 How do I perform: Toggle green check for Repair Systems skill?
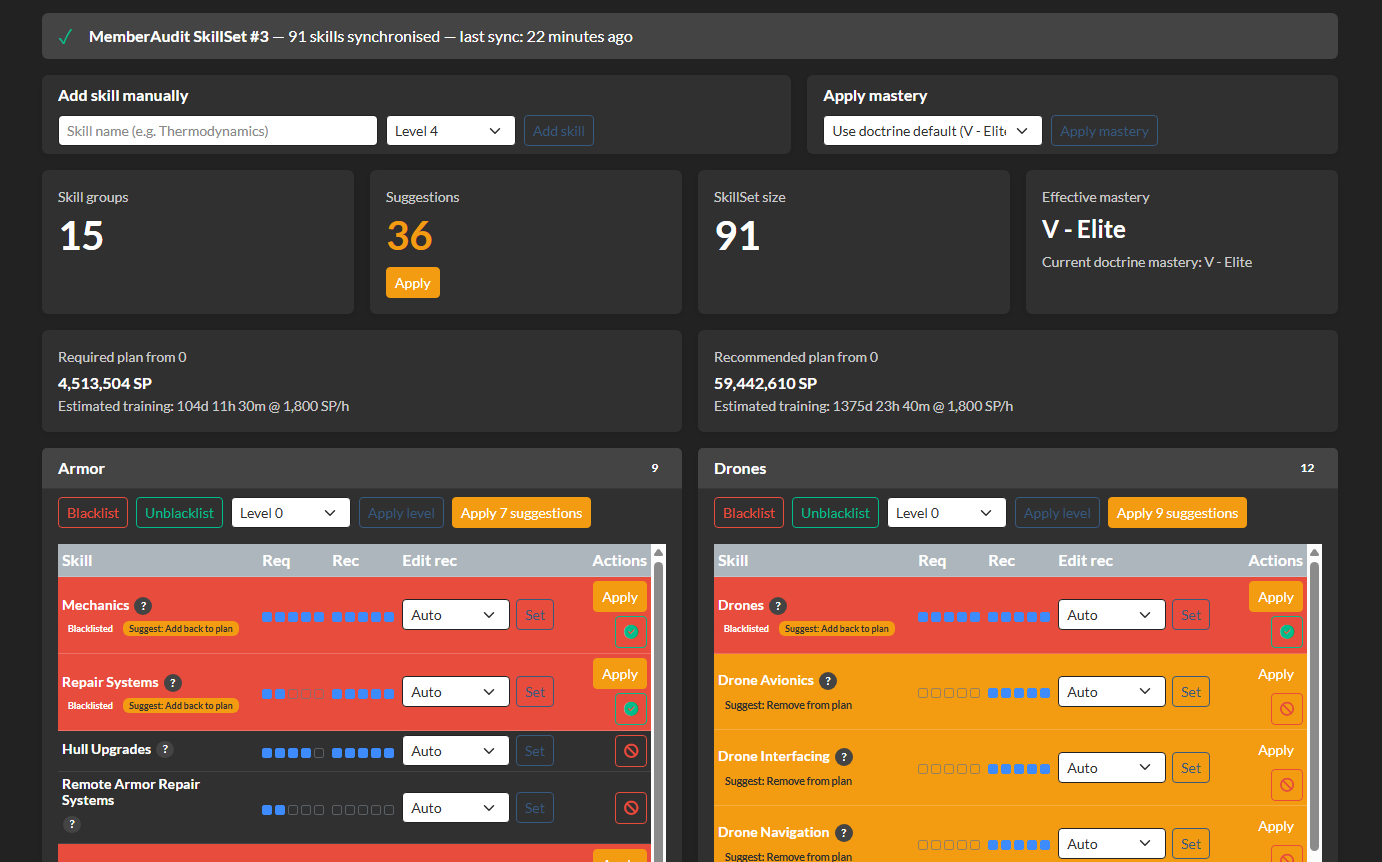(630, 709)
